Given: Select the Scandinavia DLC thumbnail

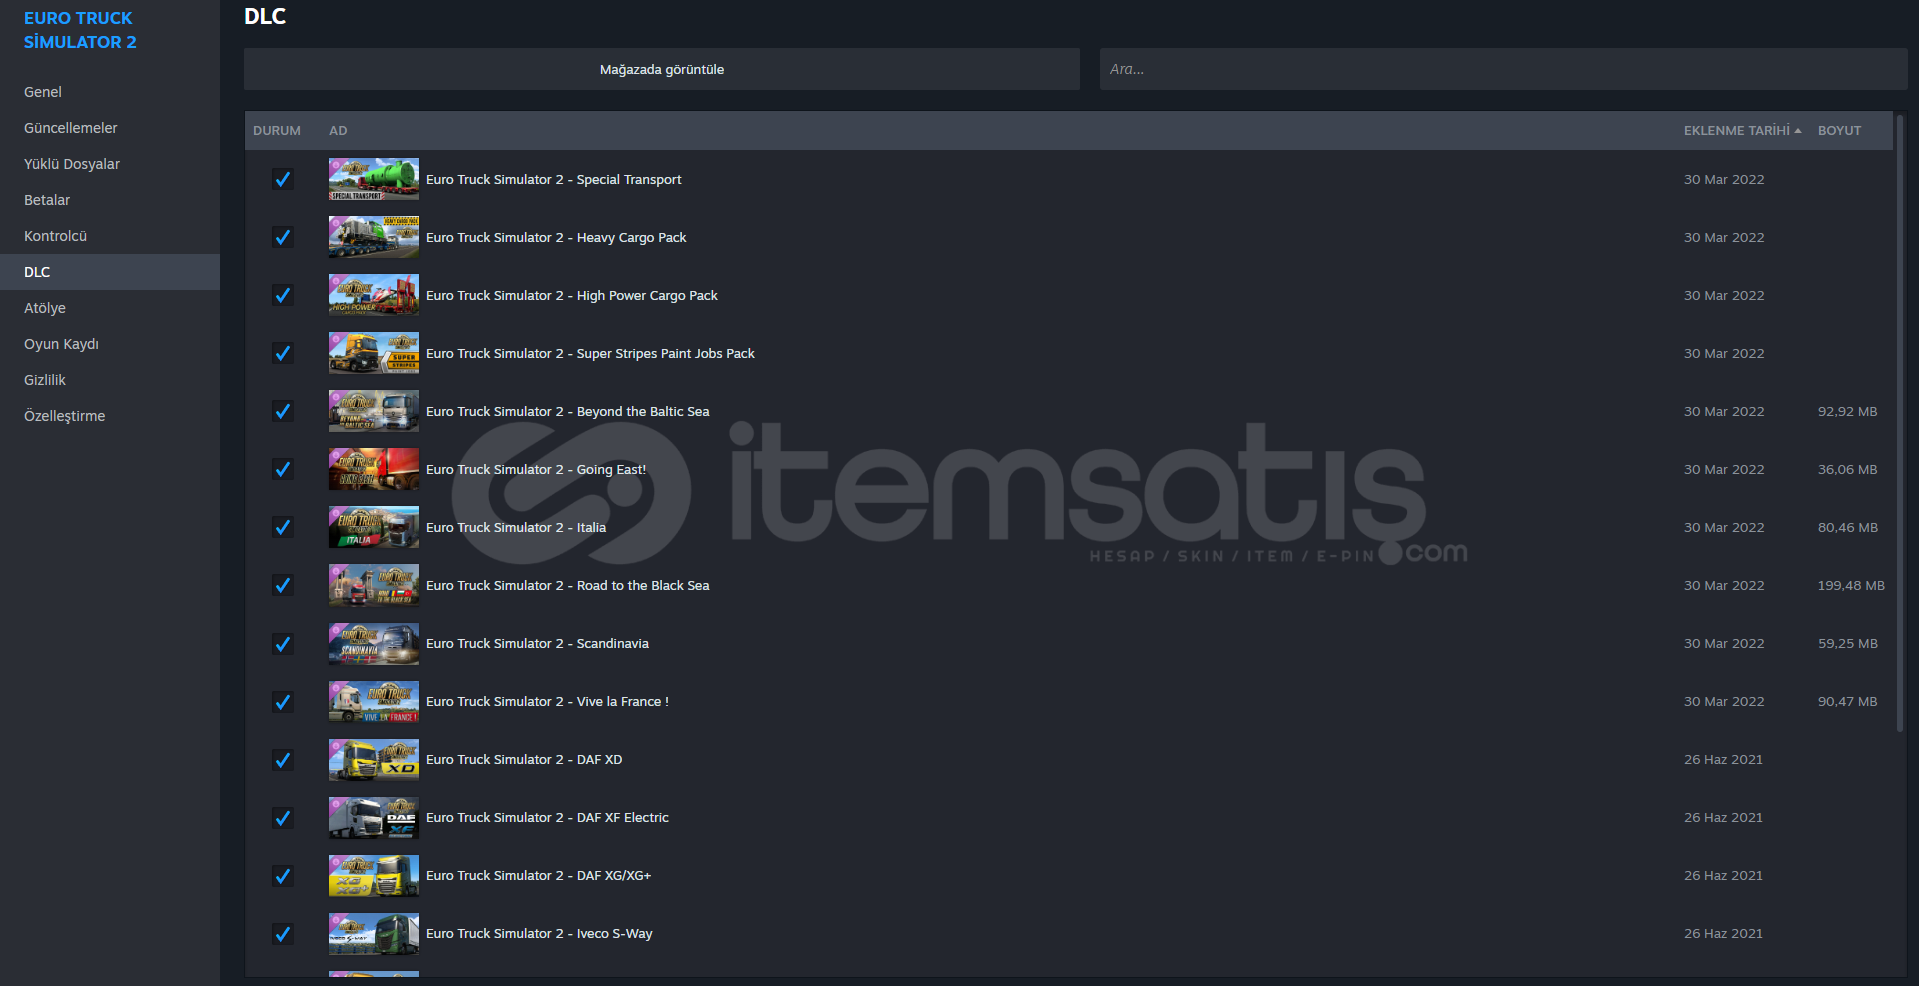Looking at the screenshot, I should click(x=374, y=643).
